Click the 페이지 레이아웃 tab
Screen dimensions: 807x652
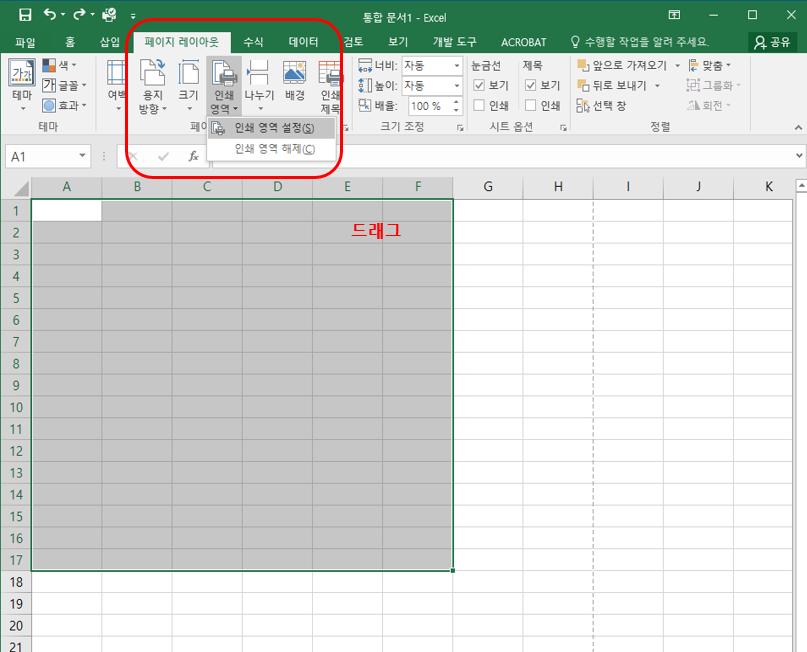[x=182, y=42]
